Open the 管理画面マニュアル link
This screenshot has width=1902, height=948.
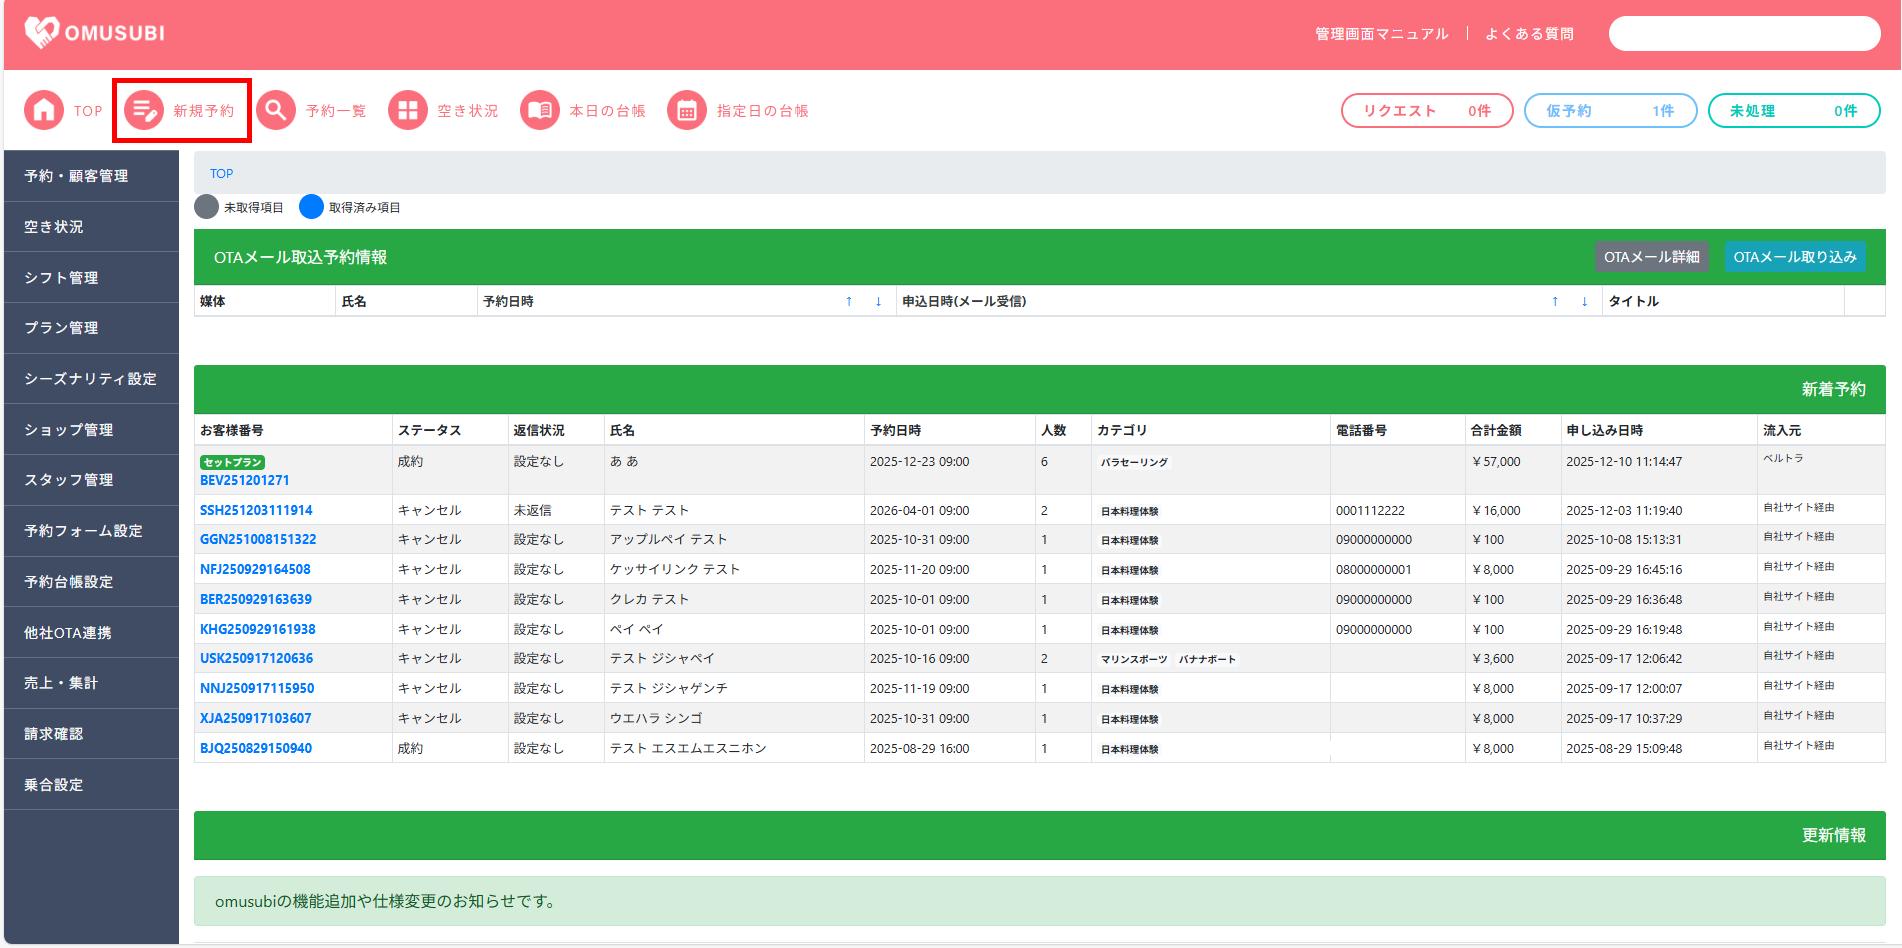(x=1381, y=34)
